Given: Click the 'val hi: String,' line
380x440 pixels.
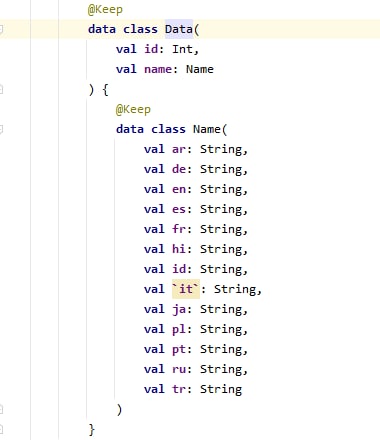Looking at the screenshot, I should tap(196, 249).
